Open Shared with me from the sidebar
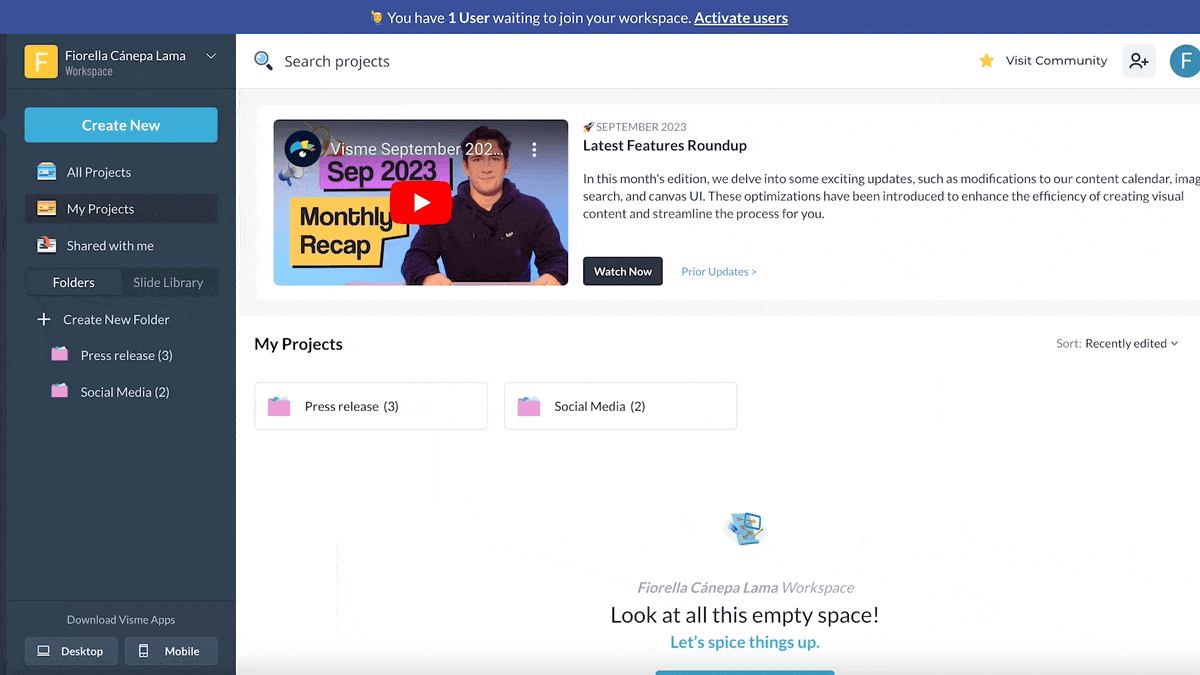 (46, 245)
